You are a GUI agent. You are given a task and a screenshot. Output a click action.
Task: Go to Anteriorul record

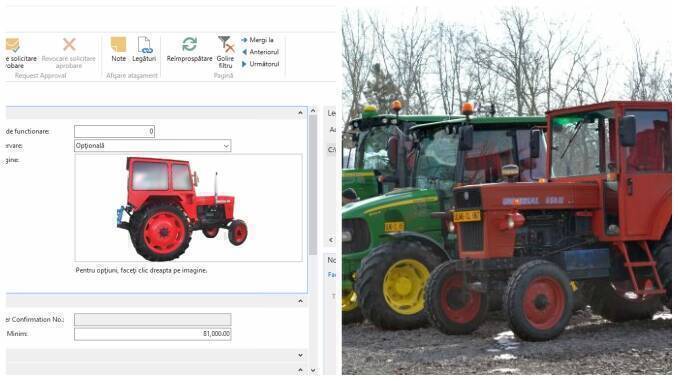[x=244, y=52]
